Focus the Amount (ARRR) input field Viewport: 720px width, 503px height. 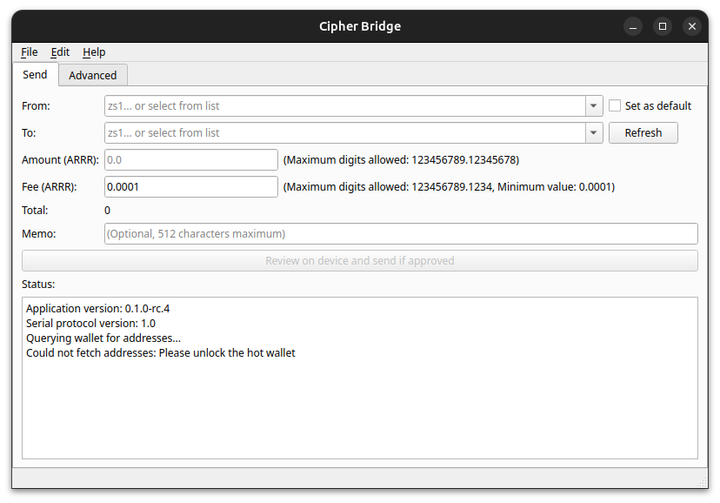(x=190, y=160)
